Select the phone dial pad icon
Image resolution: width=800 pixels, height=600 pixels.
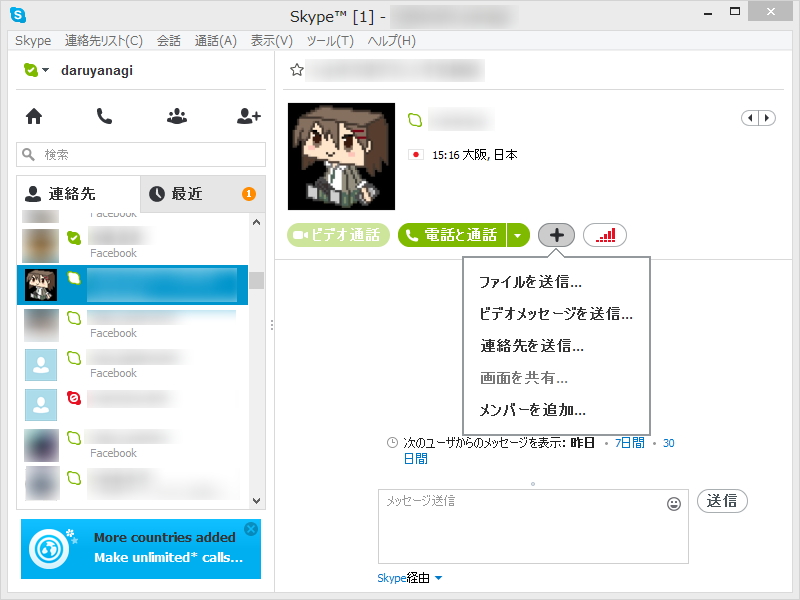click(x=104, y=117)
